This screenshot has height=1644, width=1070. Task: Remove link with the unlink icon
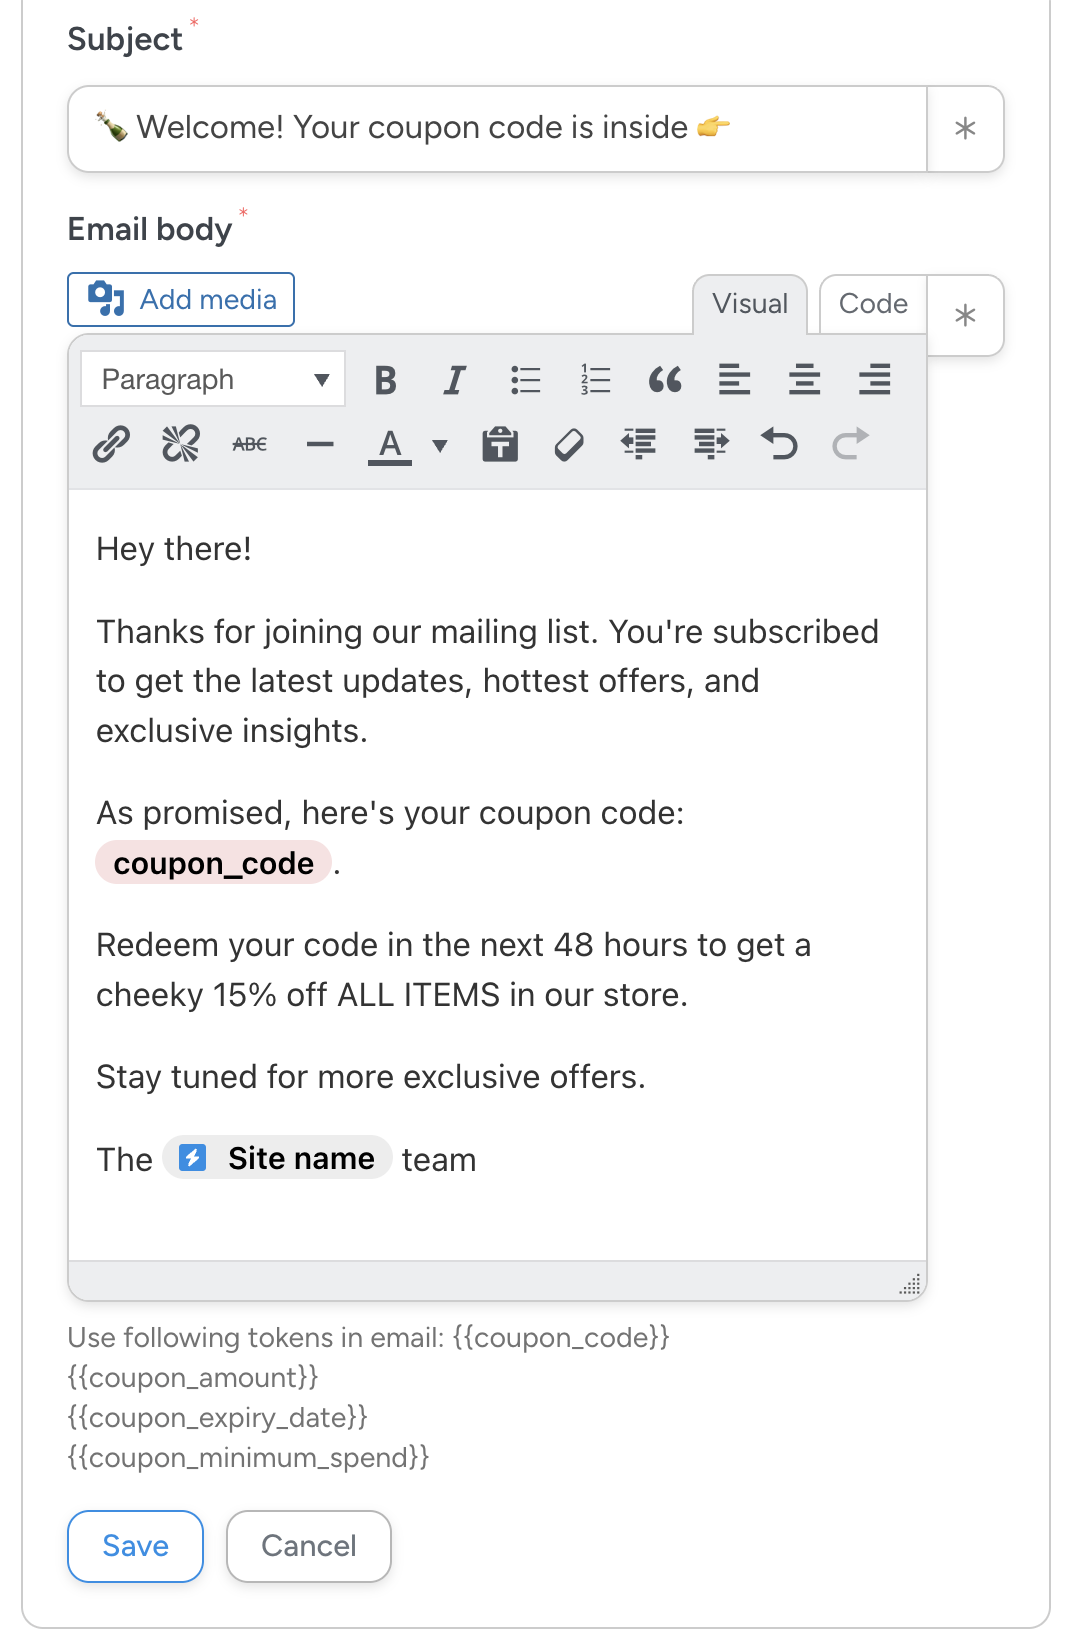click(x=181, y=444)
